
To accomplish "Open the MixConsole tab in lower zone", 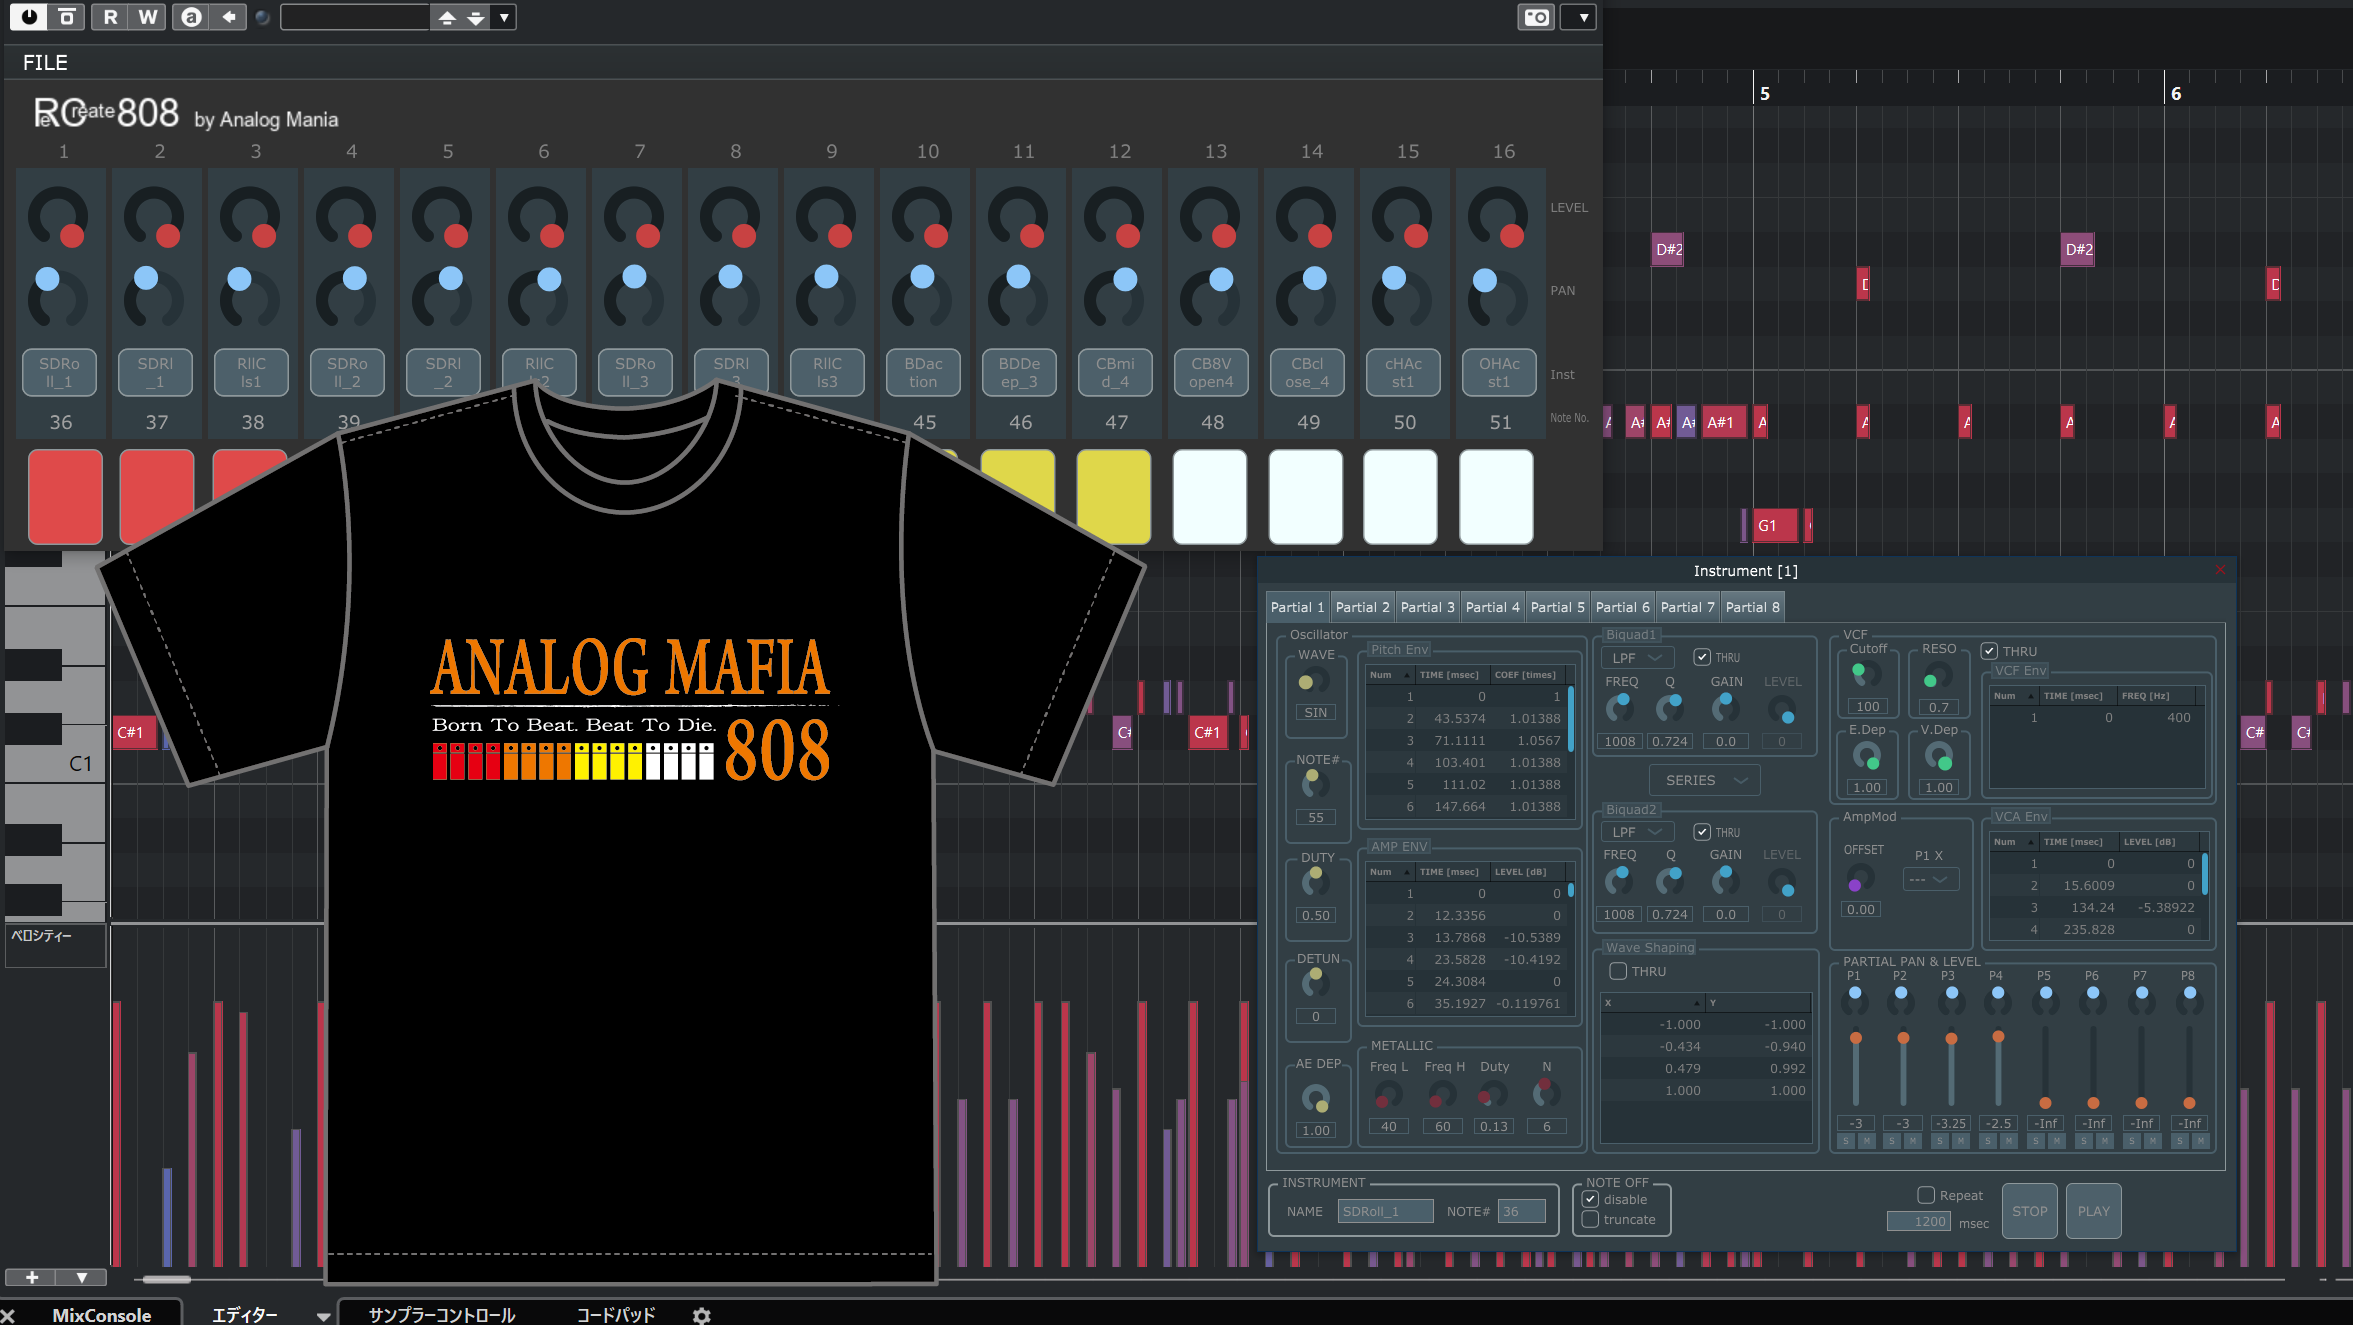I will click(101, 1314).
